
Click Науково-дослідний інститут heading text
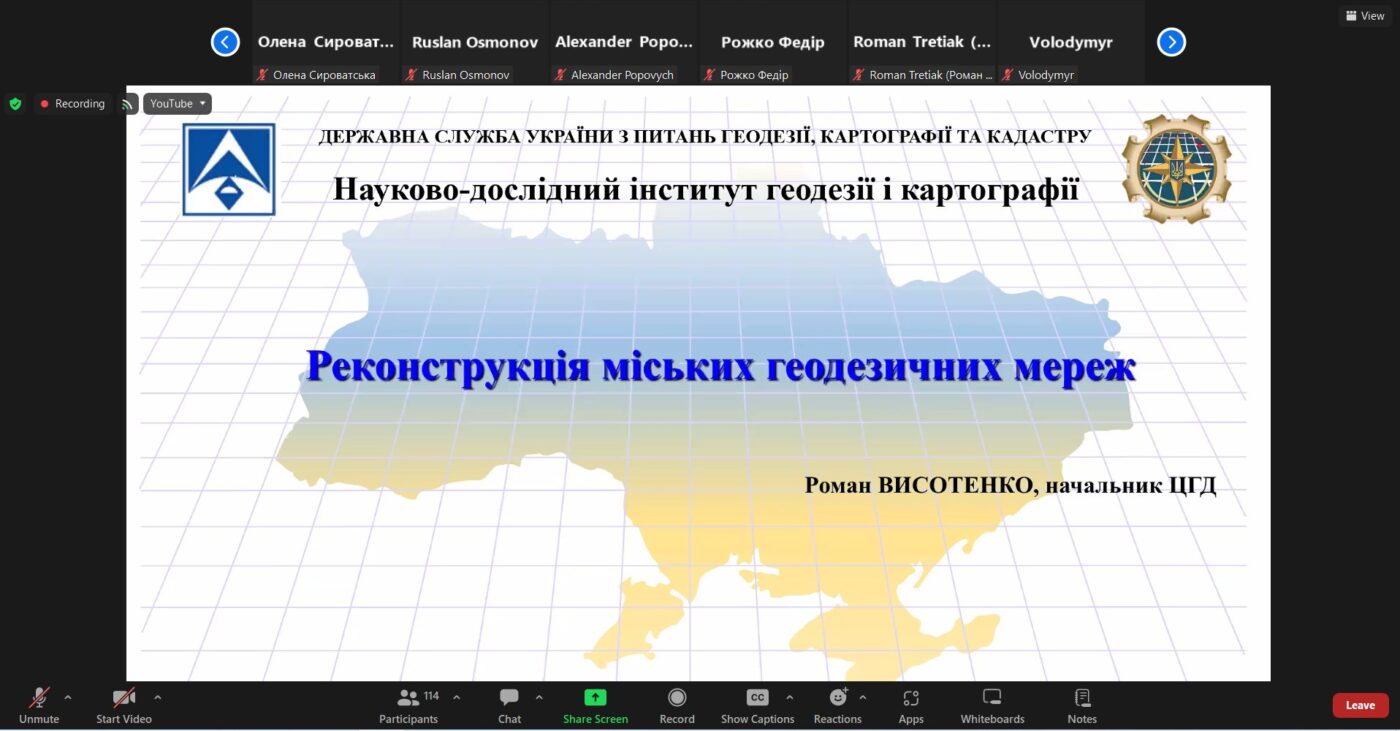click(x=706, y=189)
